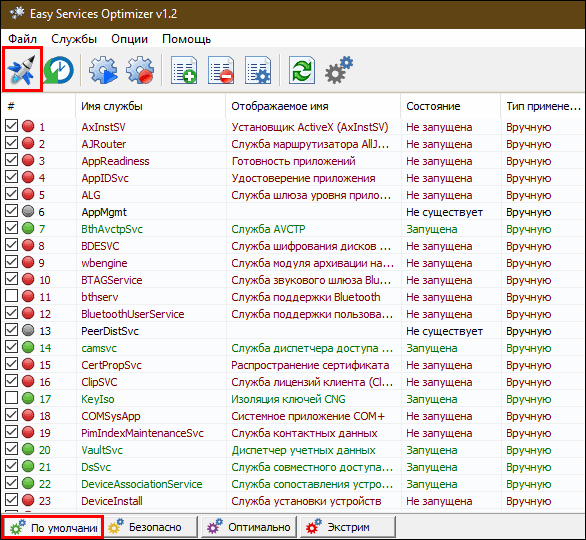Click the remove service list icon
The height and width of the screenshot is (540, 586).
click(x=221, y=70)
